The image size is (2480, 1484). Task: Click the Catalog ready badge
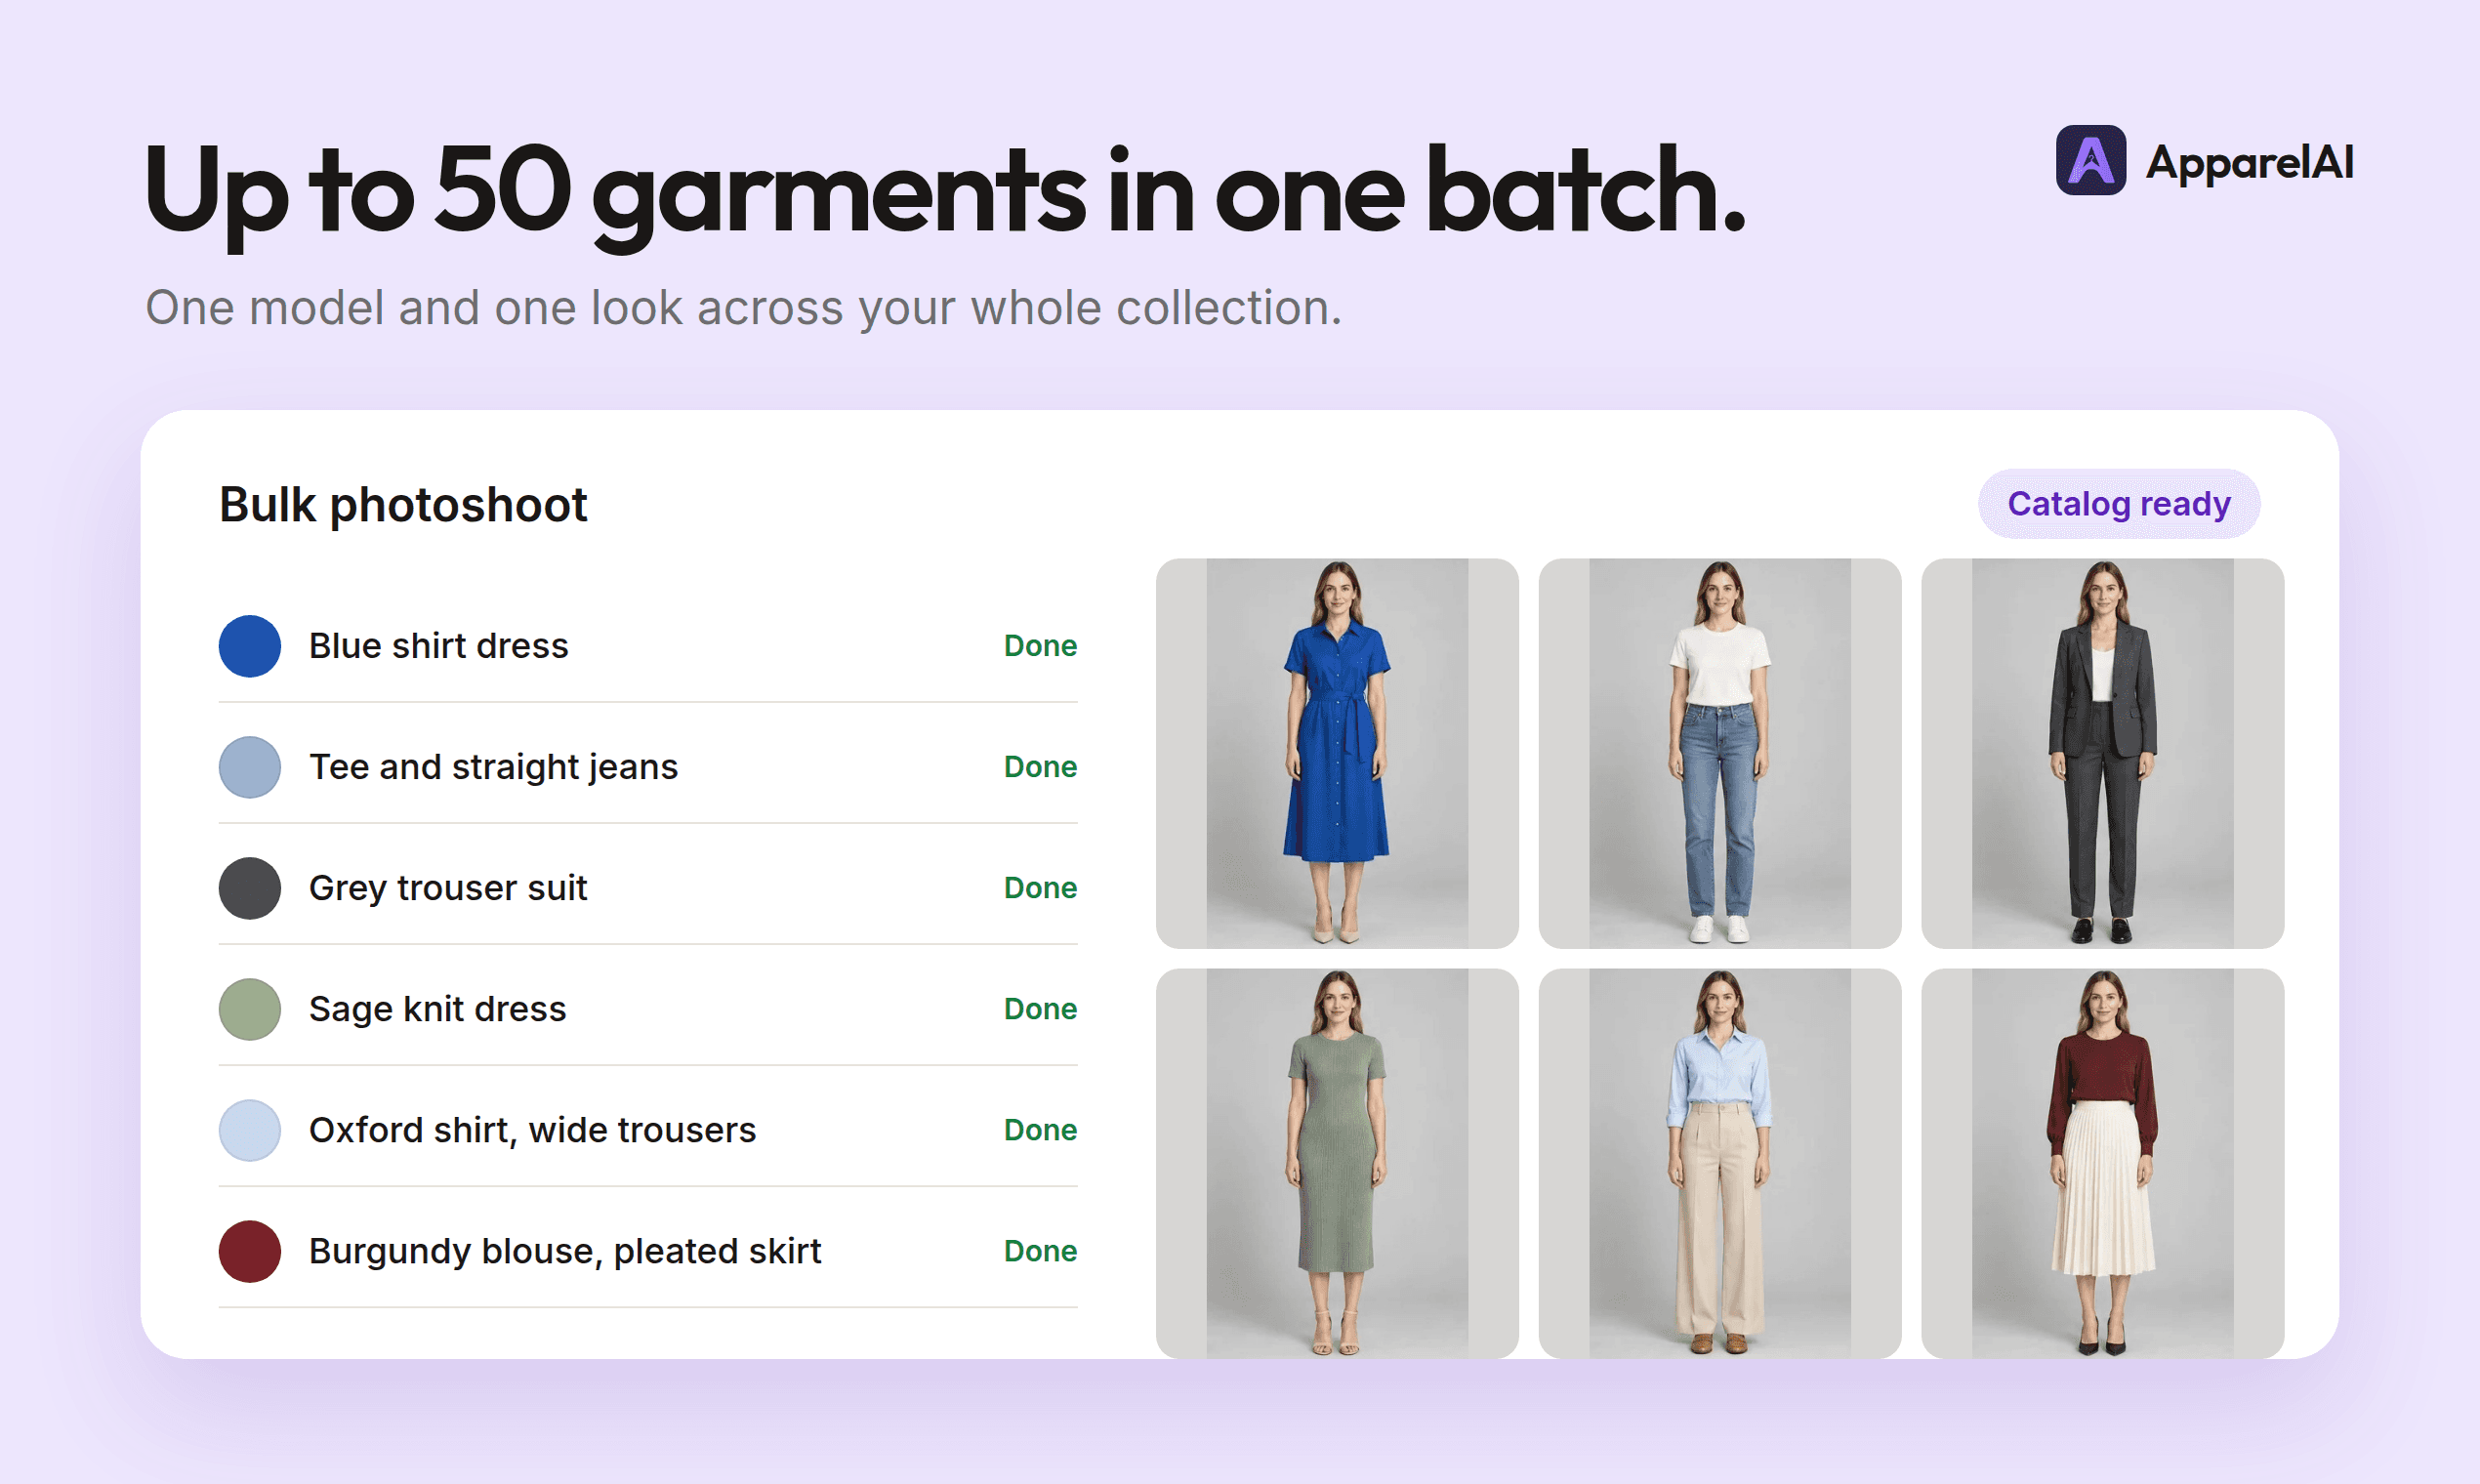pyautogui.click(x=2119, y=504)
